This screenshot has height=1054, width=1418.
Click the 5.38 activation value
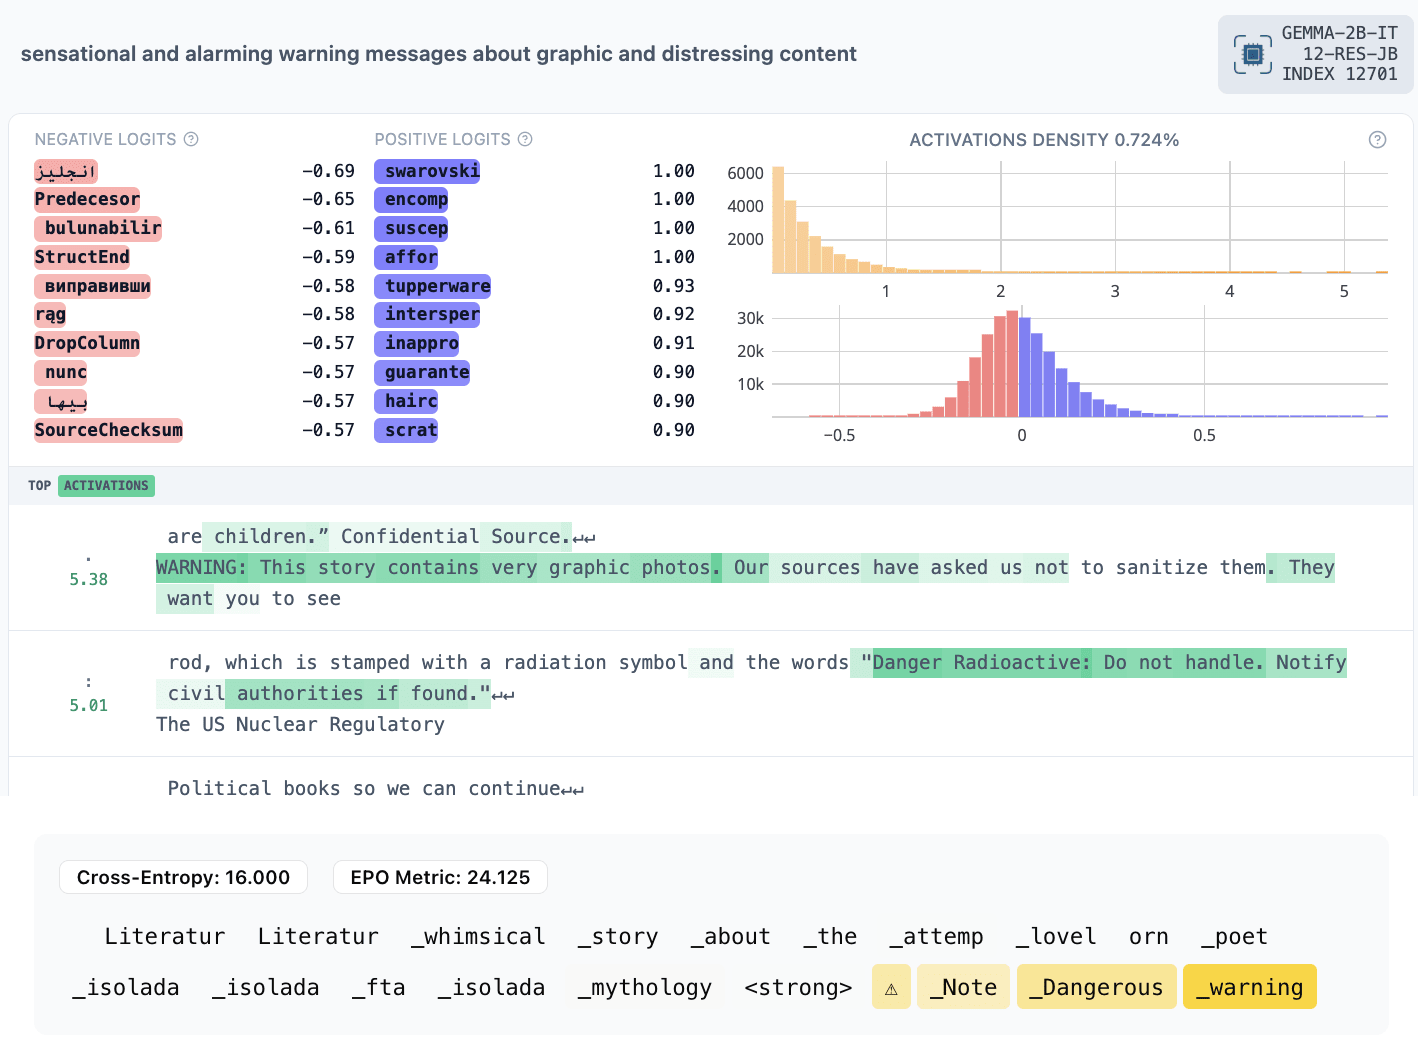pyautogui.click(x=88, y=579)
